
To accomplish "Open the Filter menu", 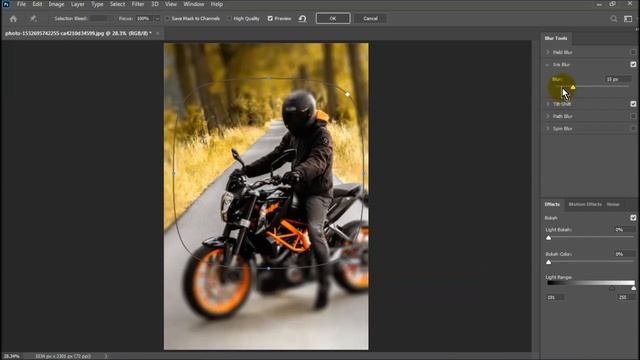I will point(138,4).
